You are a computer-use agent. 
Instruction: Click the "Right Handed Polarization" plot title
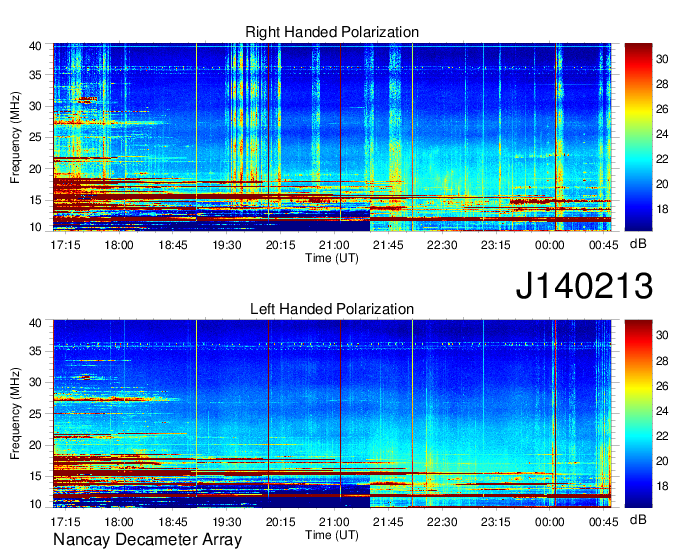click(332, 32)
